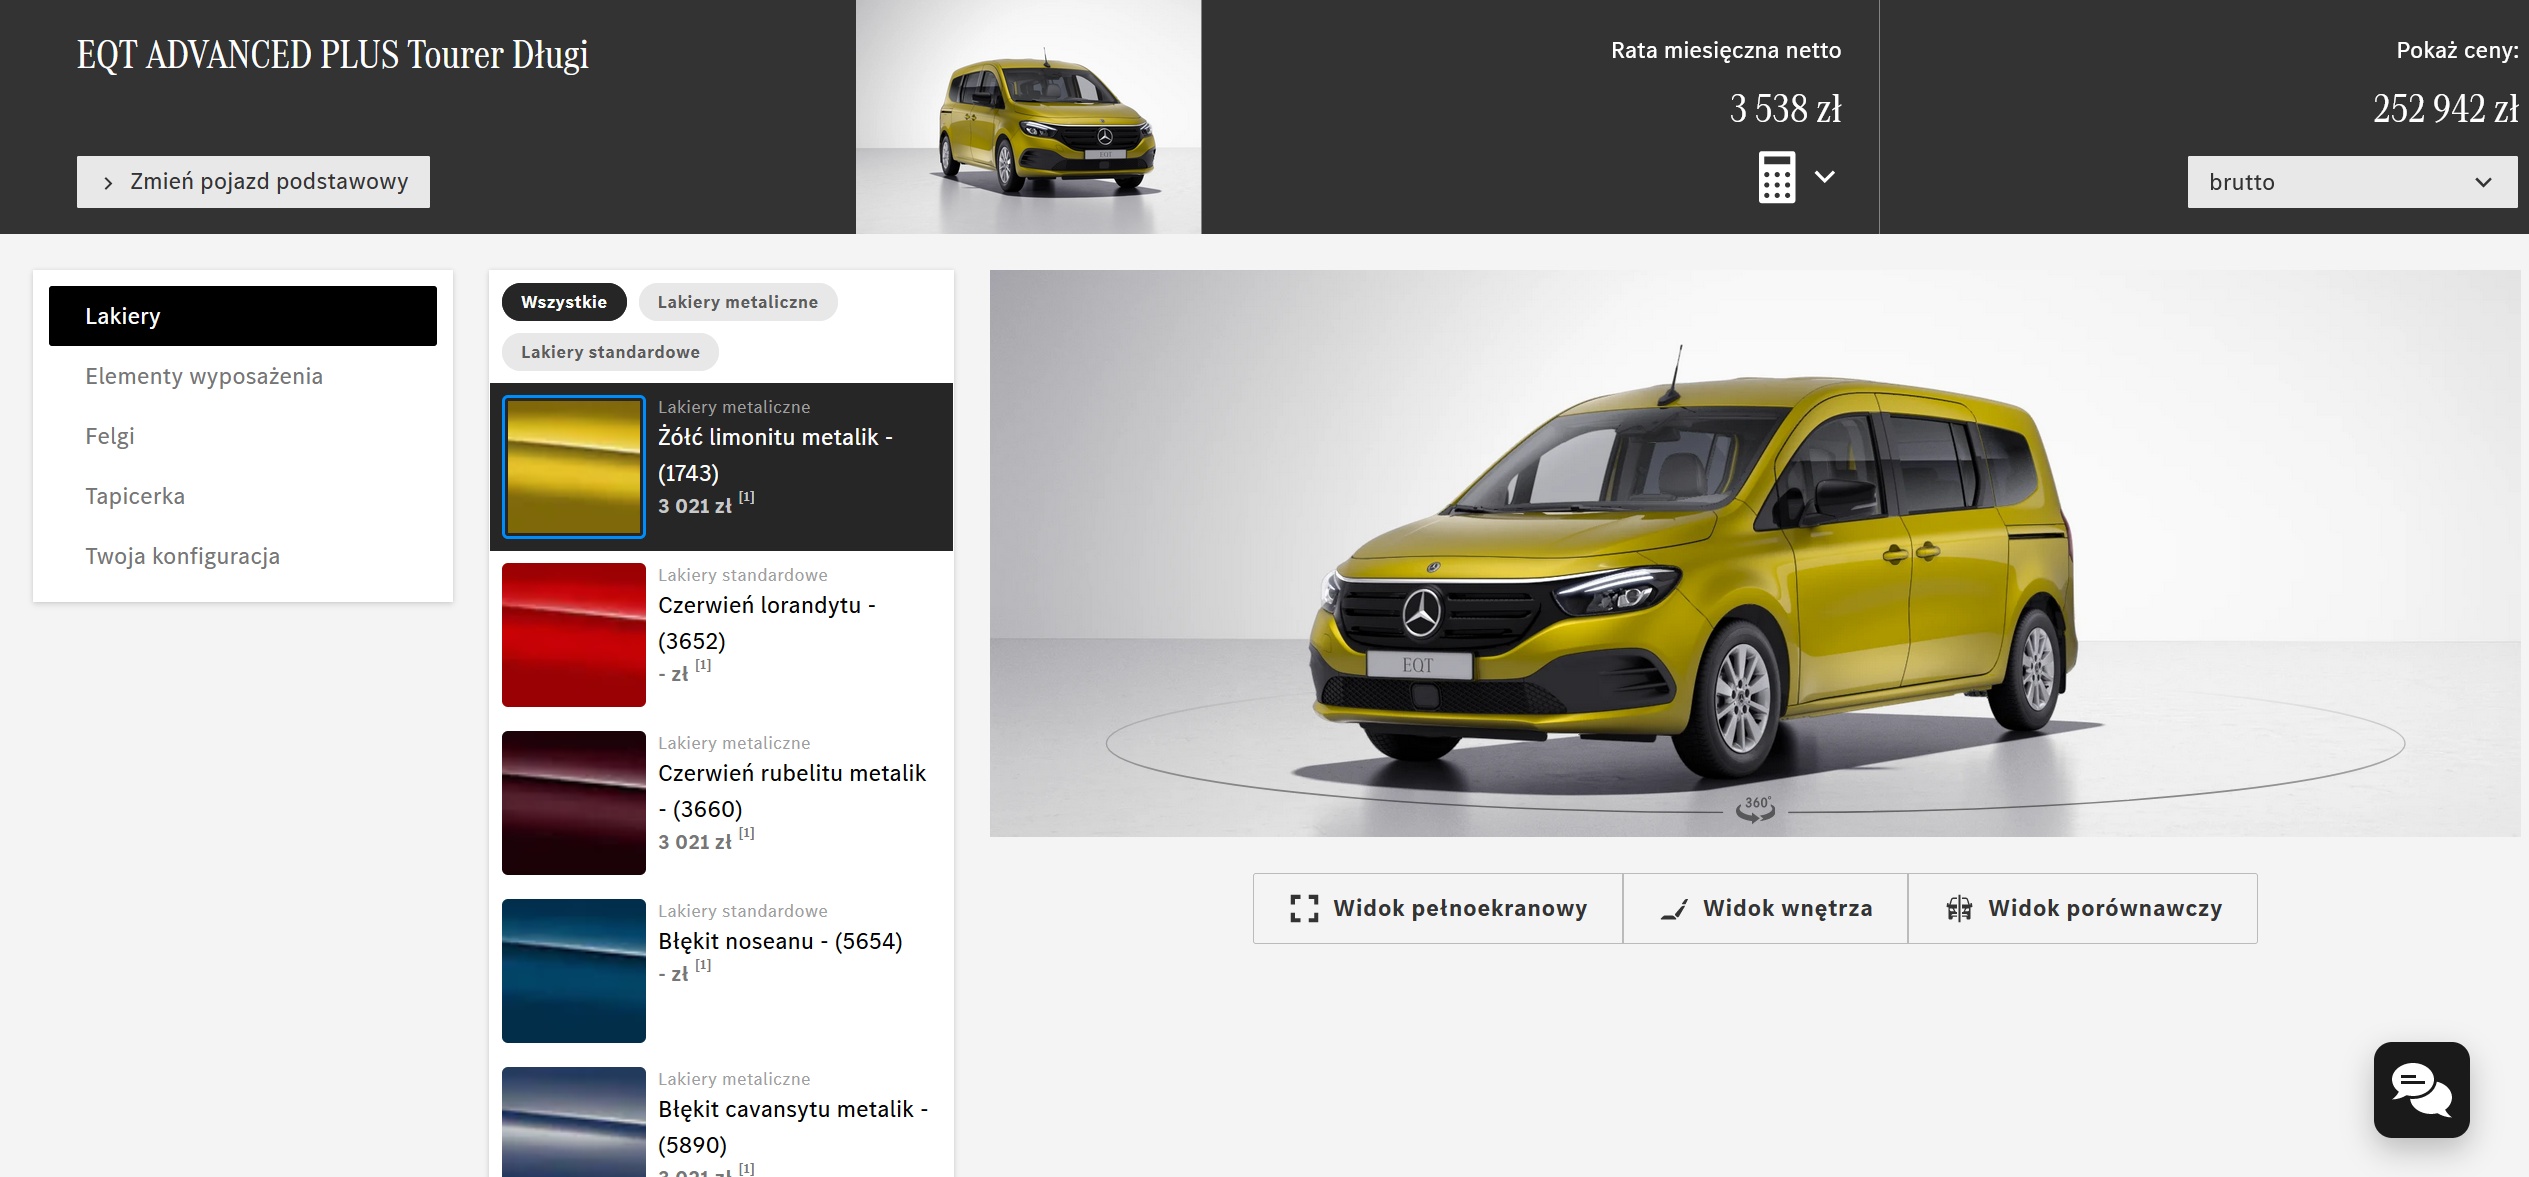Click the Rata miesięczna netto label
Image resolution: width=2529 pixels, height=1177 pixels.
click(x=1726, y=50)
